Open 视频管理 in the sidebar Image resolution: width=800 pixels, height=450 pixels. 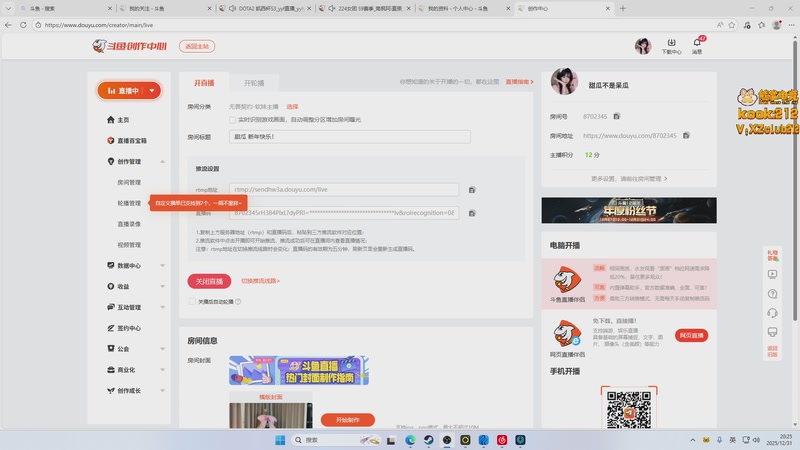coord(129,245)
